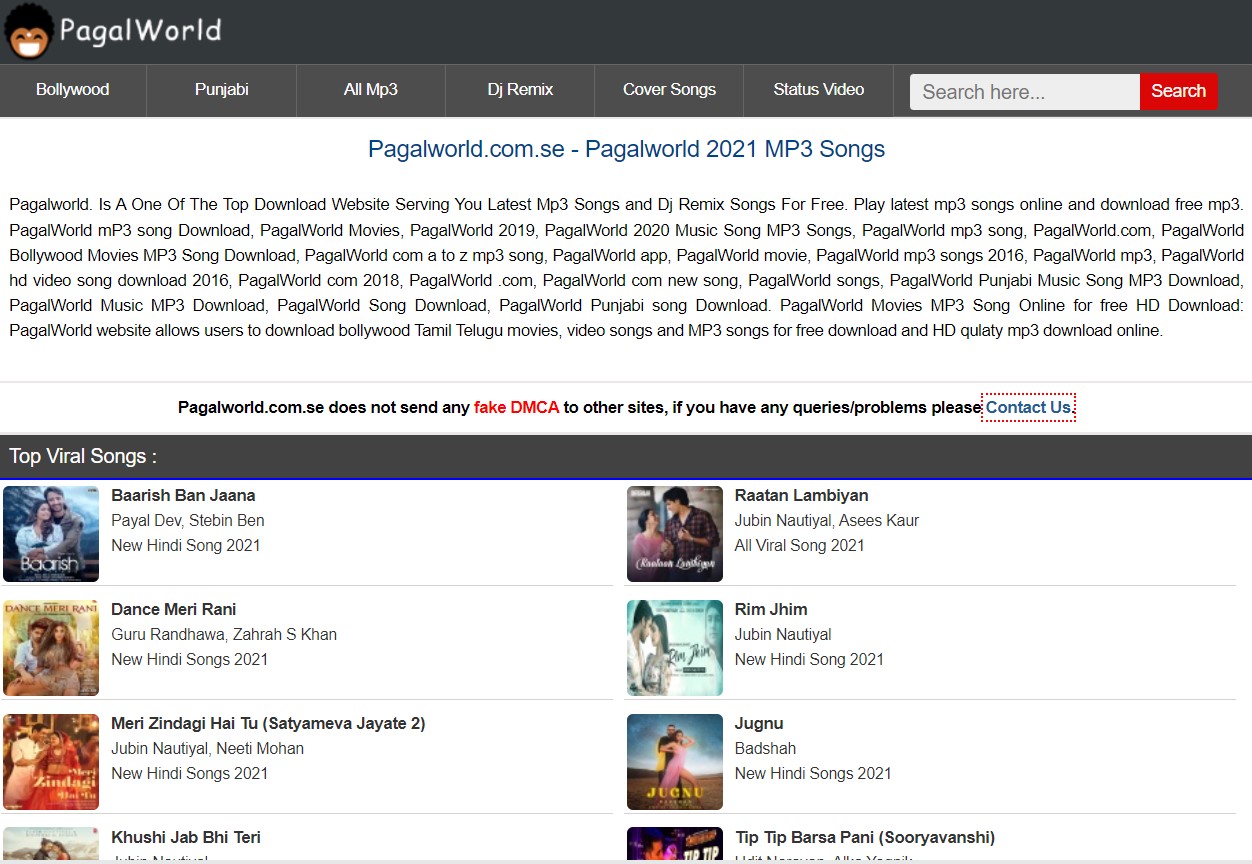The width and height of the screenshot is (1252, 864).
Task: Open Khushi Jab Bhi Teri title
Action: tap(186, 837)
